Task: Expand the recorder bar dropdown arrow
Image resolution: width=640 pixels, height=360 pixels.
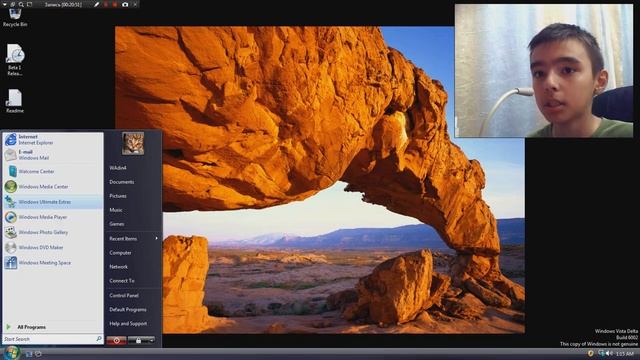Action: click(x=4, y=4)
